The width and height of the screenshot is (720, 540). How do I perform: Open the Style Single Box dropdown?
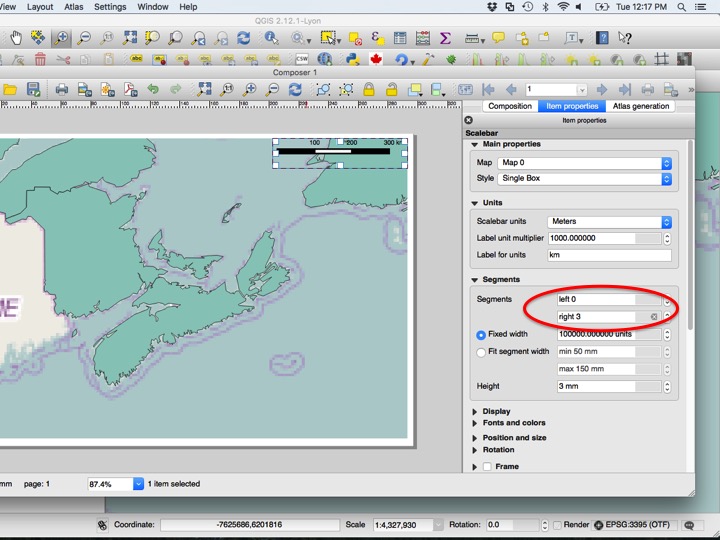(585, 179)
